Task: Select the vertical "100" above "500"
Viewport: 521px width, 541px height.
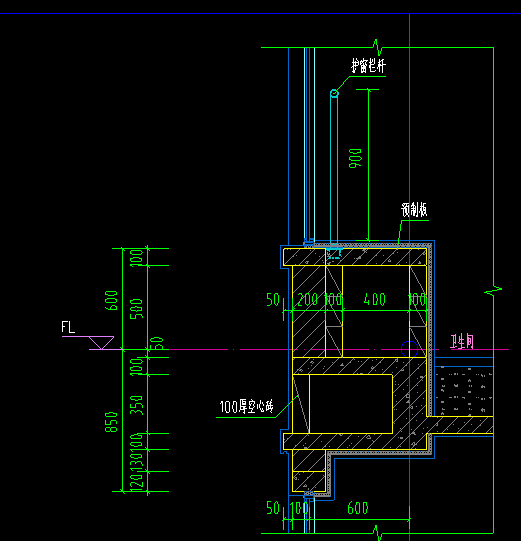Action: pos(136,257)
